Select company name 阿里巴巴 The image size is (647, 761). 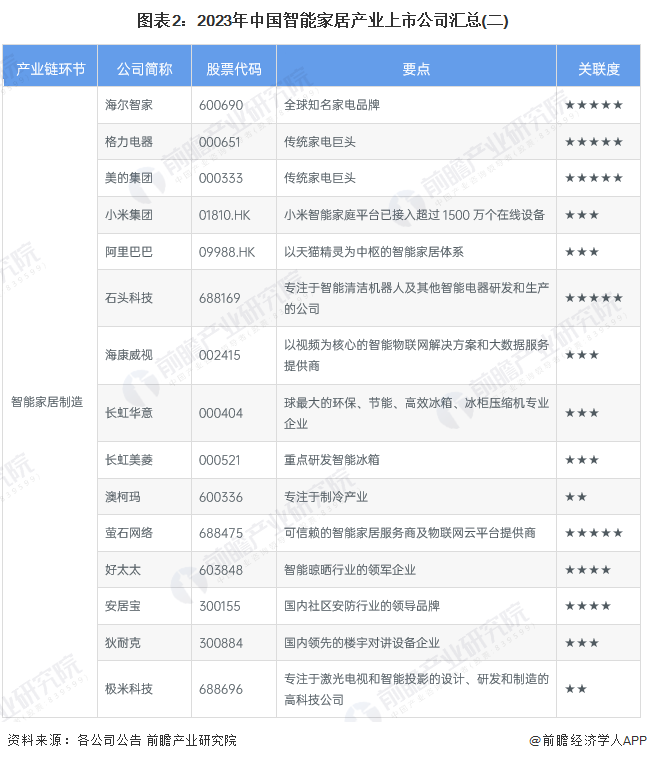coord(129,252)
